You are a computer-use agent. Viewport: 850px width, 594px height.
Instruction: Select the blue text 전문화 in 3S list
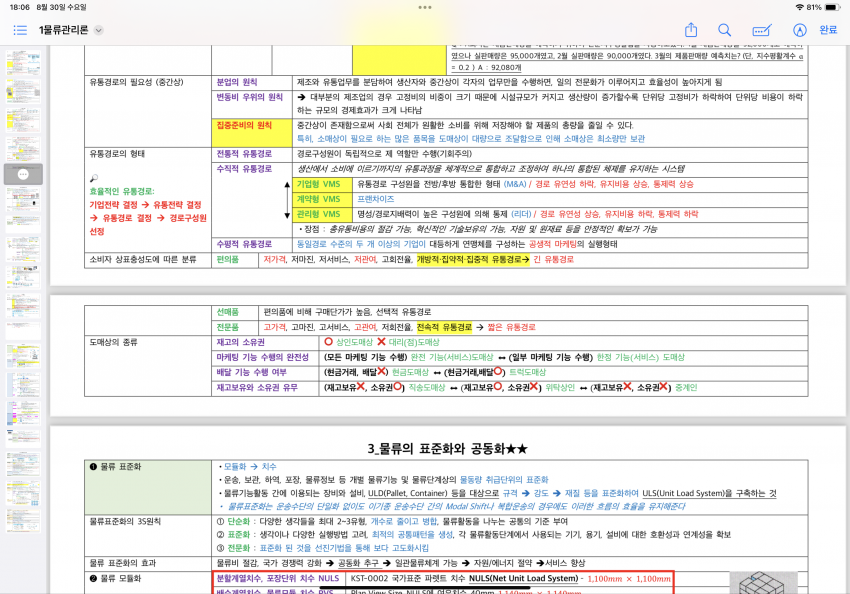tap(239, 548)
